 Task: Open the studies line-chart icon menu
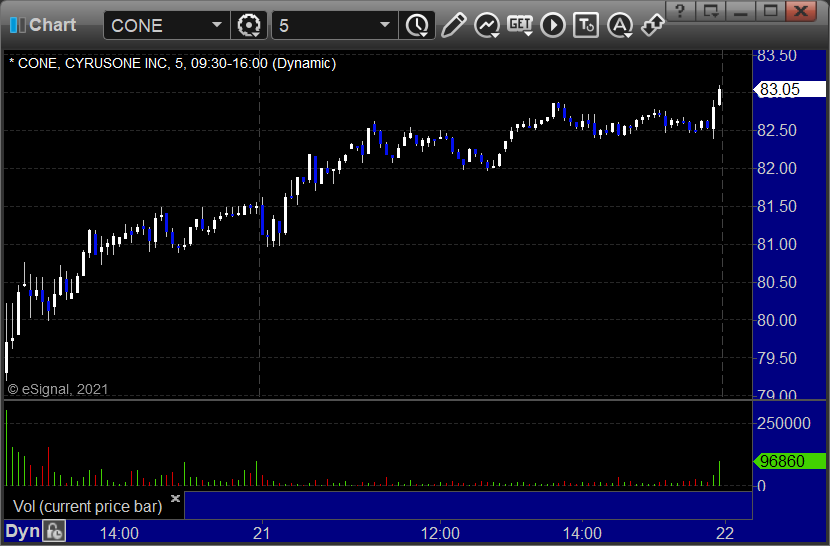tap(487, 25)
